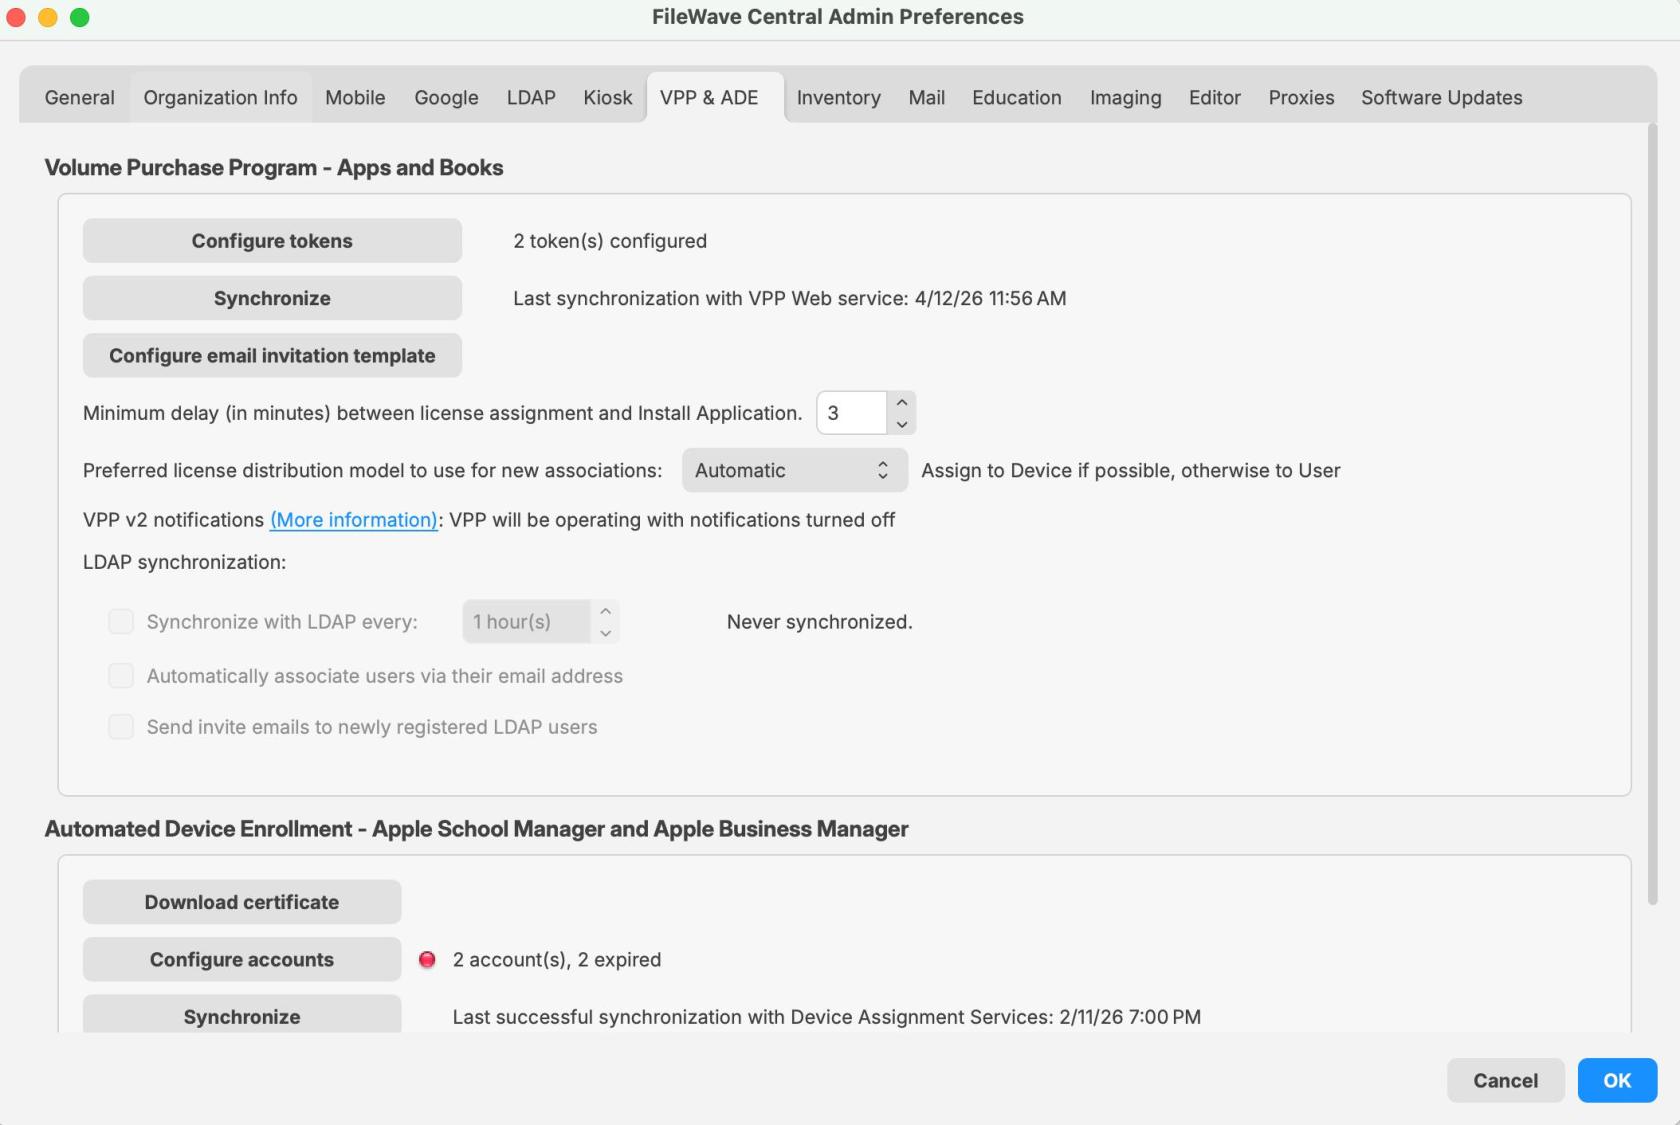Open the Education tab
The width and height of the screenshot is (1680, 1125).
(x=1016, y=97)
